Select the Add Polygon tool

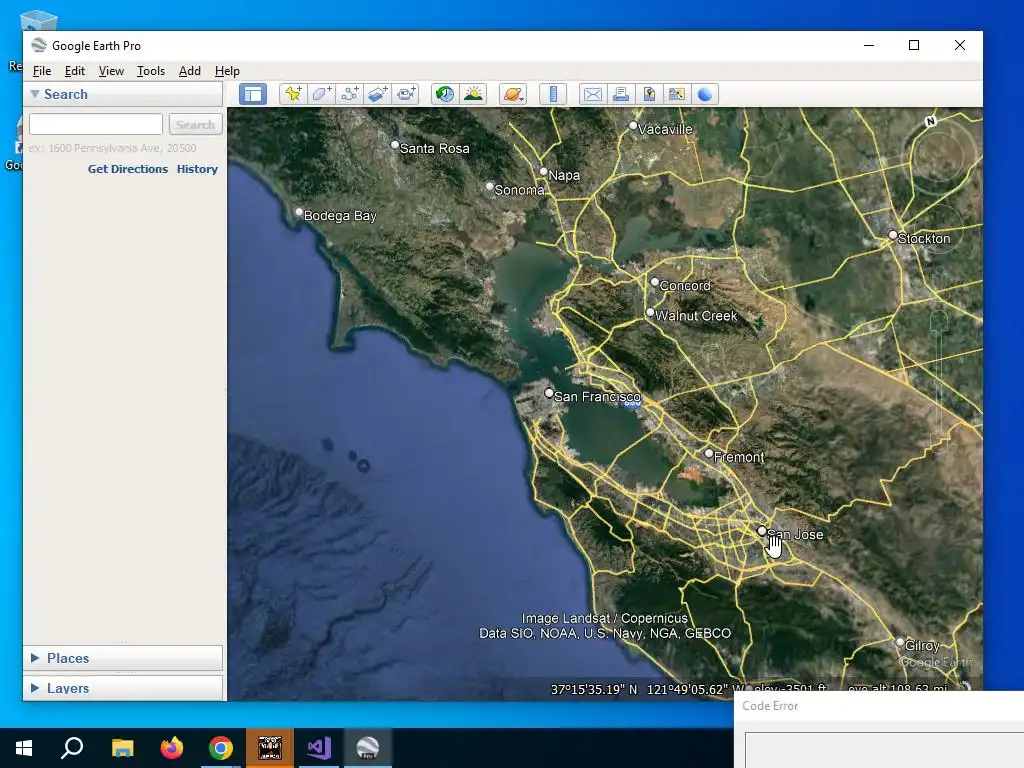click(321, 94)
